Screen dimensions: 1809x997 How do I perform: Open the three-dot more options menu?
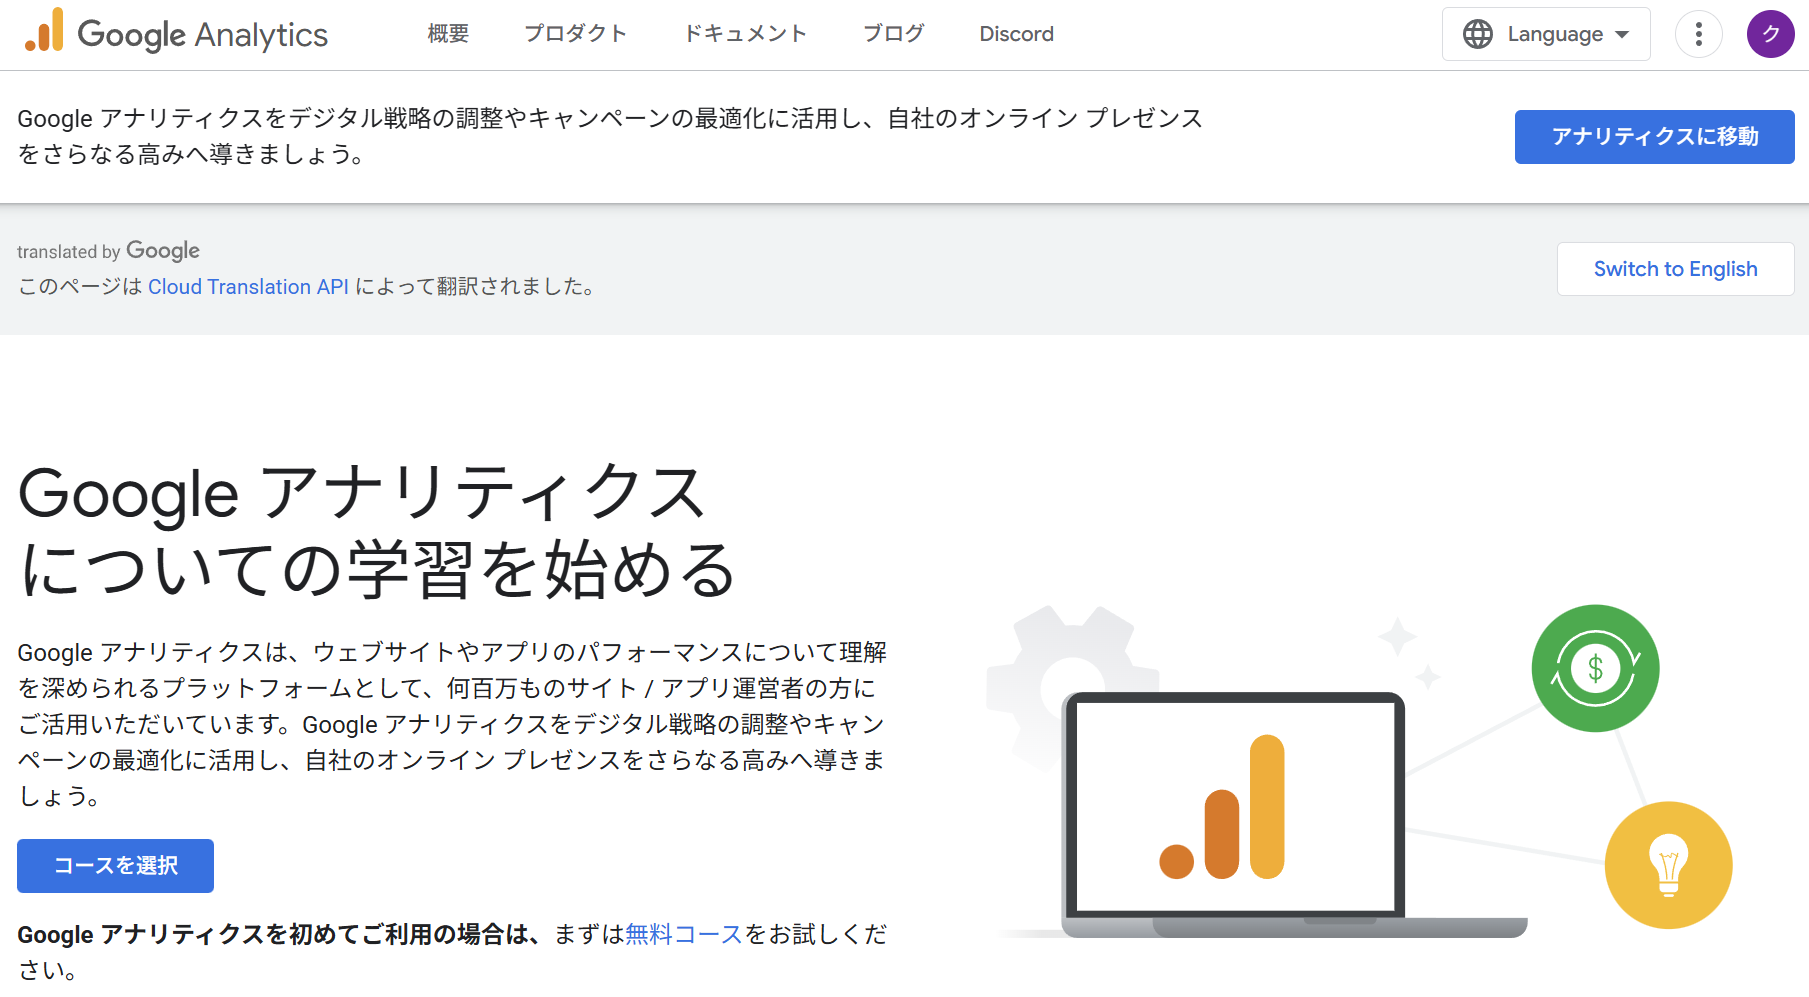pyautogui.click(x=1698, y=34)
